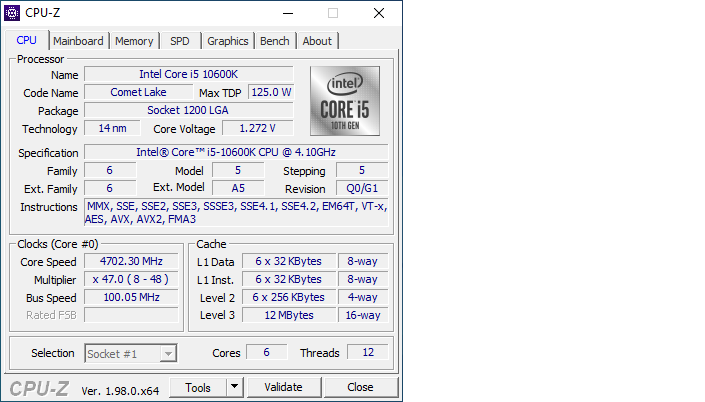Click the Cores value '6'
This screenshot has width=705, height=402.
click(267, 352)
